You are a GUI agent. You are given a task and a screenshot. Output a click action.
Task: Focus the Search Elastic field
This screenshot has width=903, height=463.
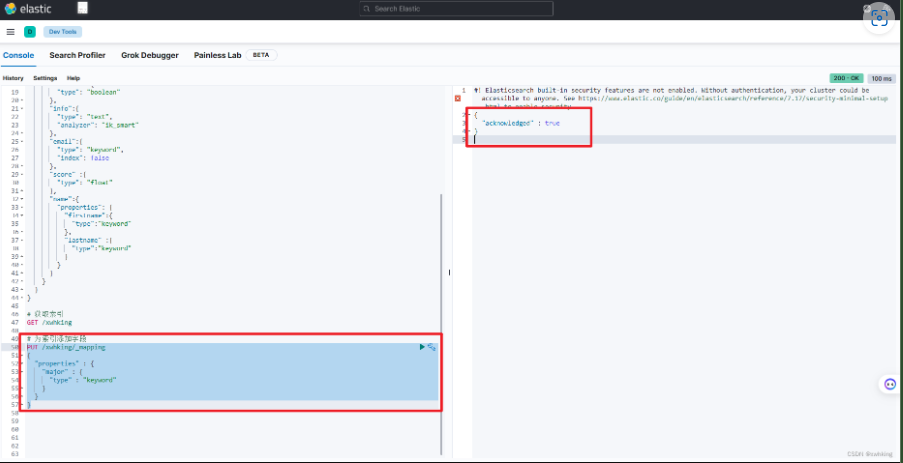[456, 9]
